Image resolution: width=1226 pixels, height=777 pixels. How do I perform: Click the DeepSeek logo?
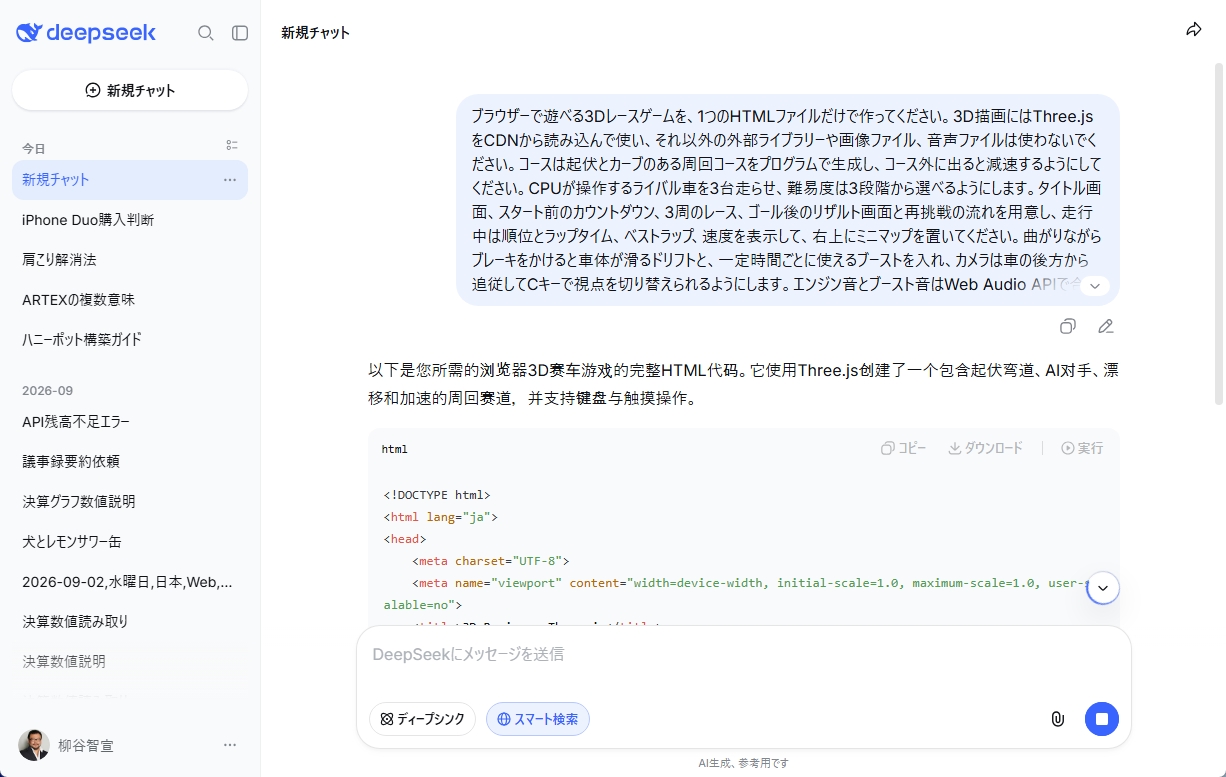point(86,33)
